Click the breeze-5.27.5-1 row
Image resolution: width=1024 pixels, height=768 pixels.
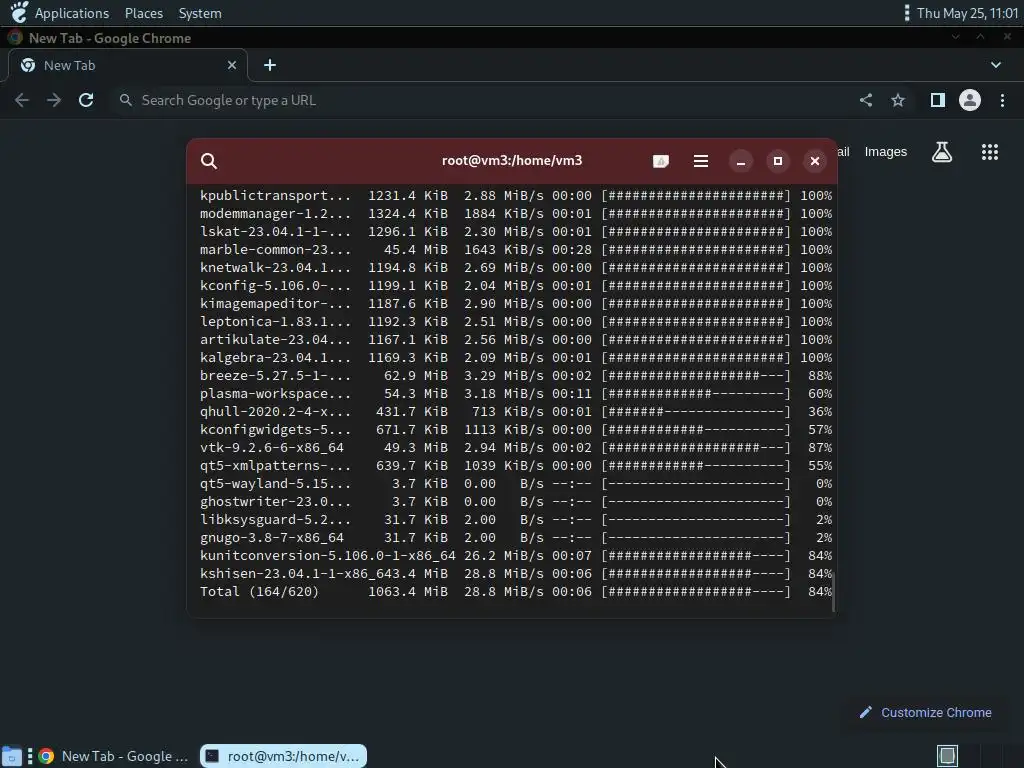click(516, 376)
